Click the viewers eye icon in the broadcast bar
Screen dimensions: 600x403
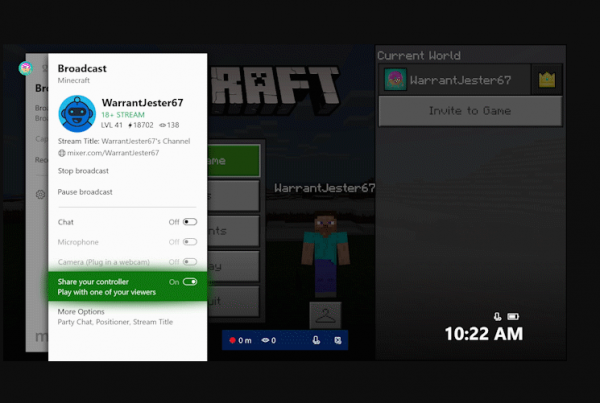(x=265, y=340)
